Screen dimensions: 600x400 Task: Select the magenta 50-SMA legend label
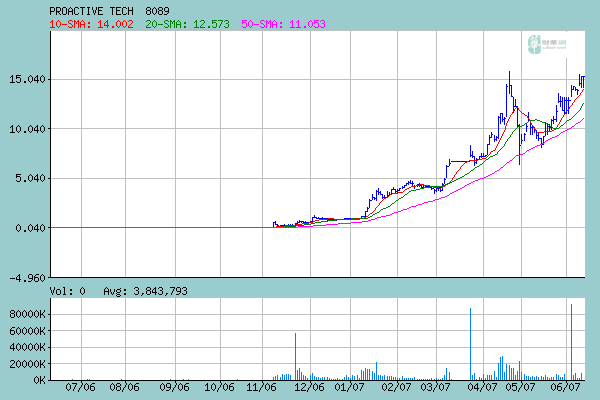click(x=283, y=24)
